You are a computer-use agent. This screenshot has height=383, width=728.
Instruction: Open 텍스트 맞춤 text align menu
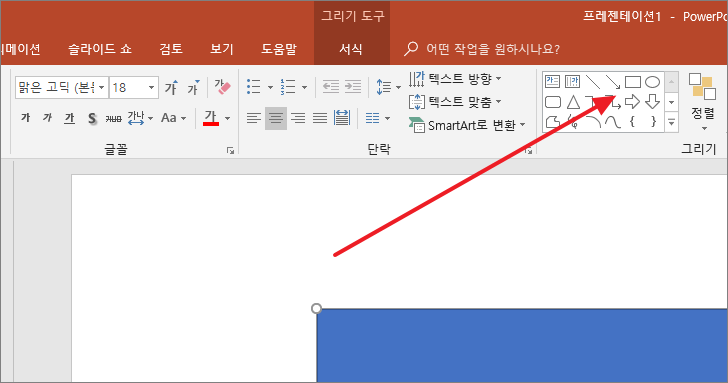tap(455, 101)
